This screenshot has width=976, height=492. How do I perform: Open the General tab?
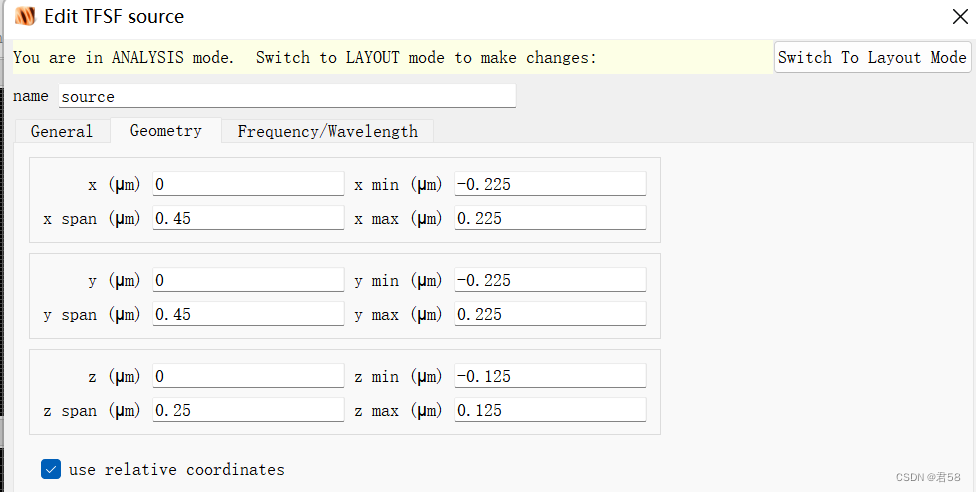point(62,131)
